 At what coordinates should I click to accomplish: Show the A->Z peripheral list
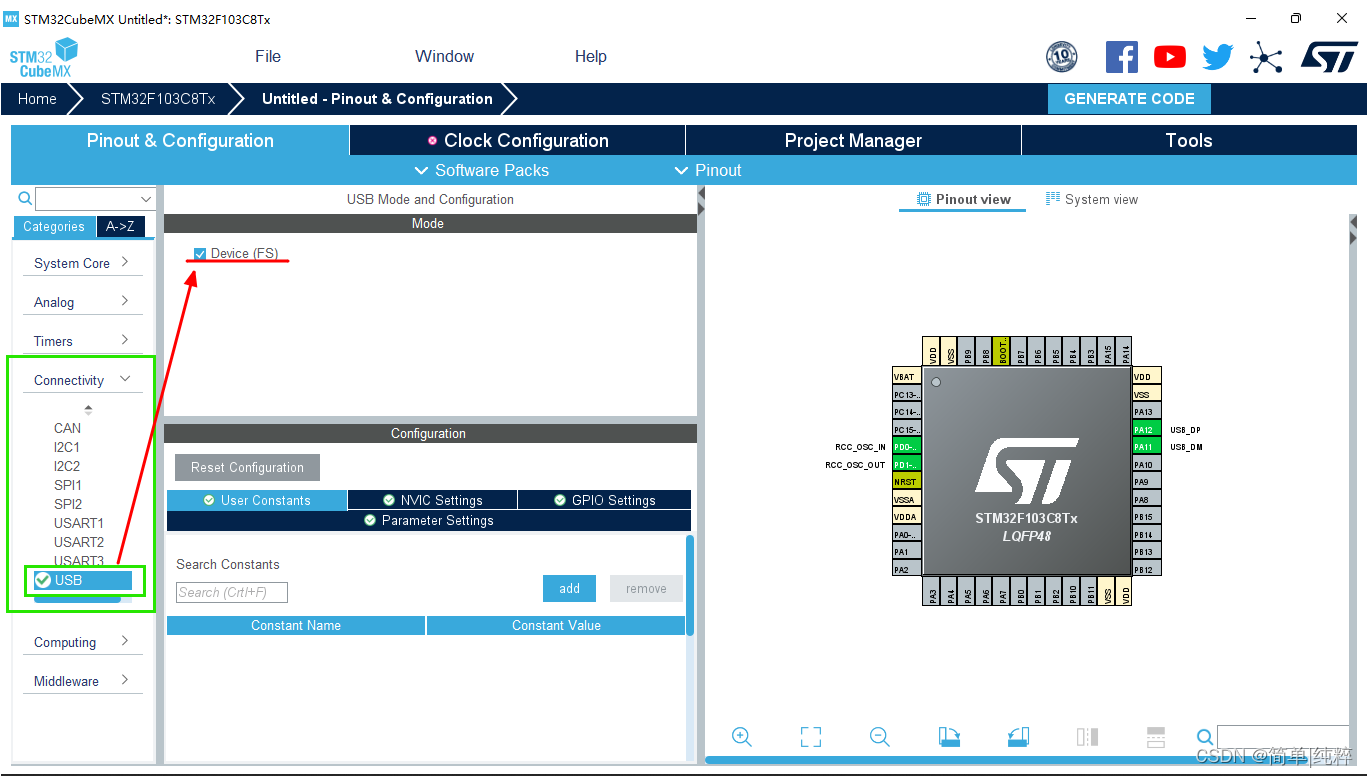click(121, 227)
